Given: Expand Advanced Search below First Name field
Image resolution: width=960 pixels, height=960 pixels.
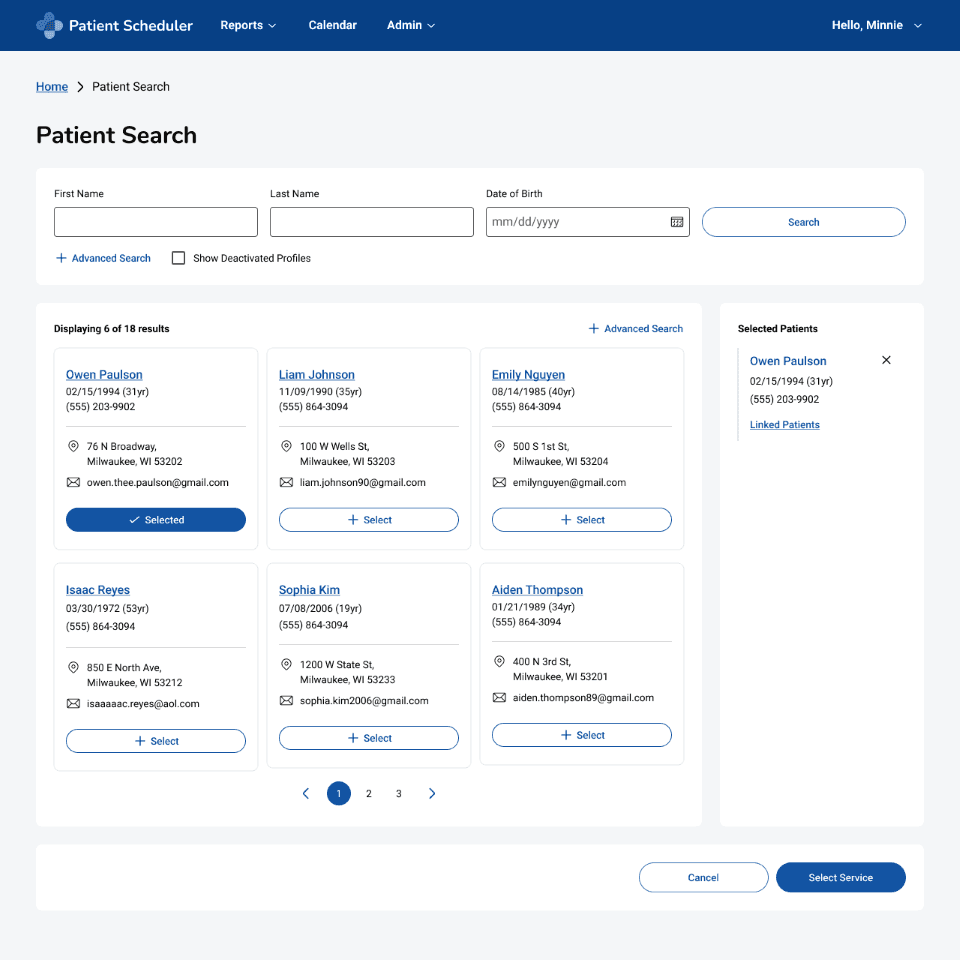Looking at the screenshot, I should (103, 258).
